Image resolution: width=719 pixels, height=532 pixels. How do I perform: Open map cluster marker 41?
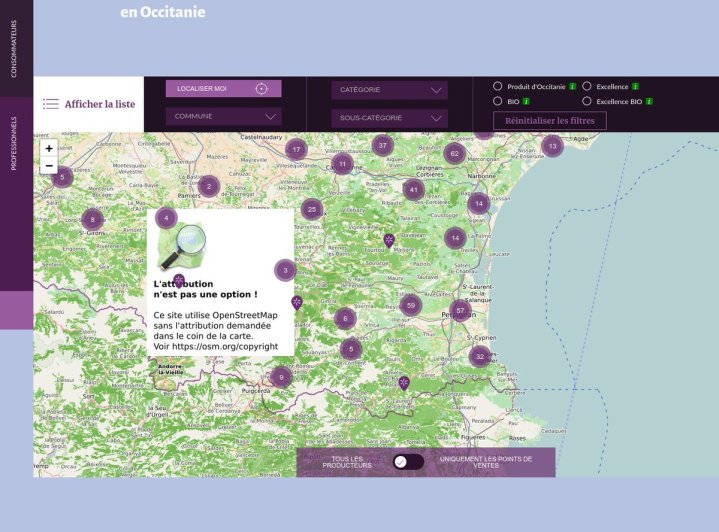[414, 189]
